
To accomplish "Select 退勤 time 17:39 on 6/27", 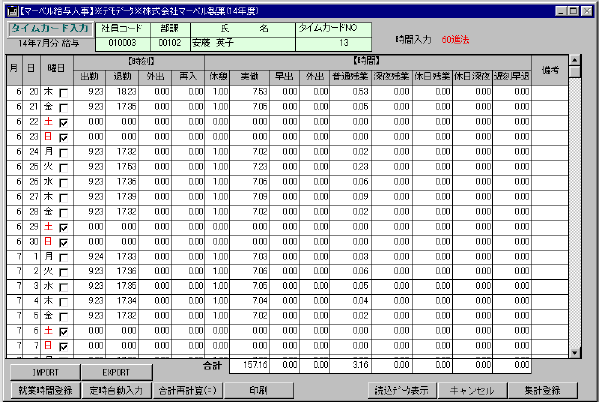I will coord(122,197).
